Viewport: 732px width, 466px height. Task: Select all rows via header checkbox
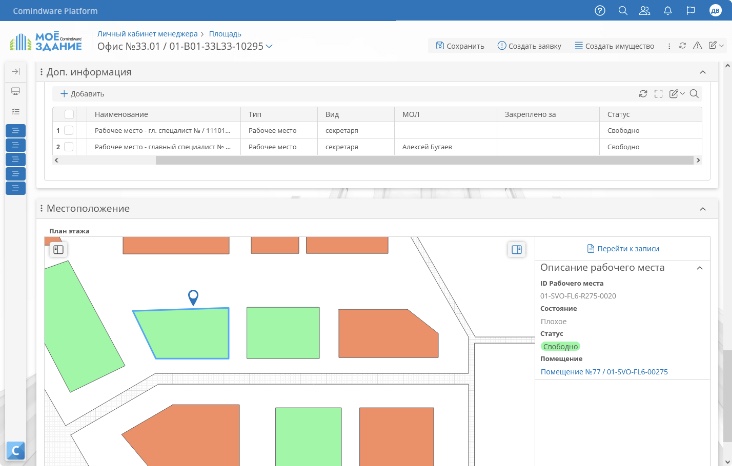69,114
